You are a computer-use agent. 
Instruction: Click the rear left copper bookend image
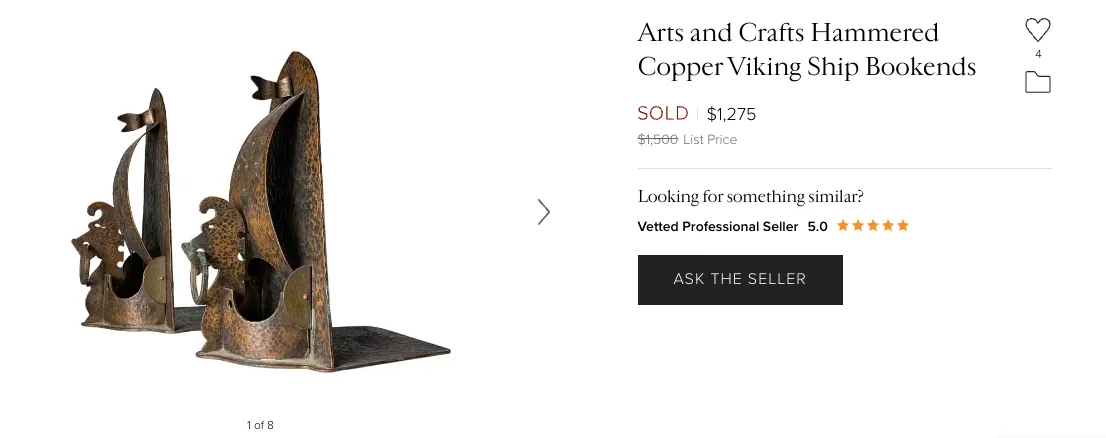click(127, 212)
